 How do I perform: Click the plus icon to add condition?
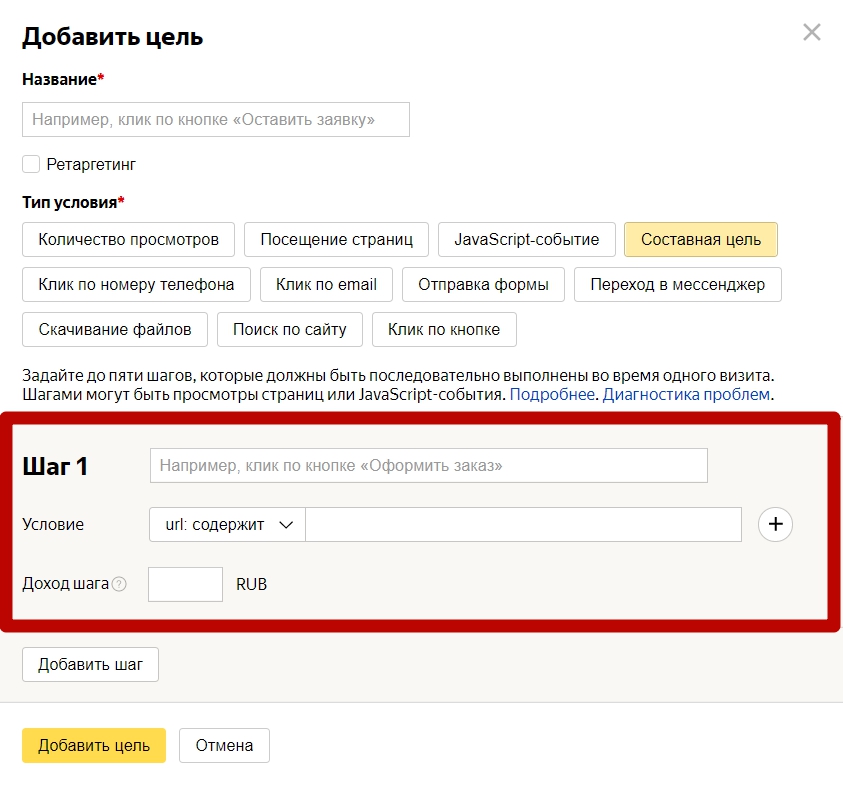pyautogui.click(x=775, y=524)
